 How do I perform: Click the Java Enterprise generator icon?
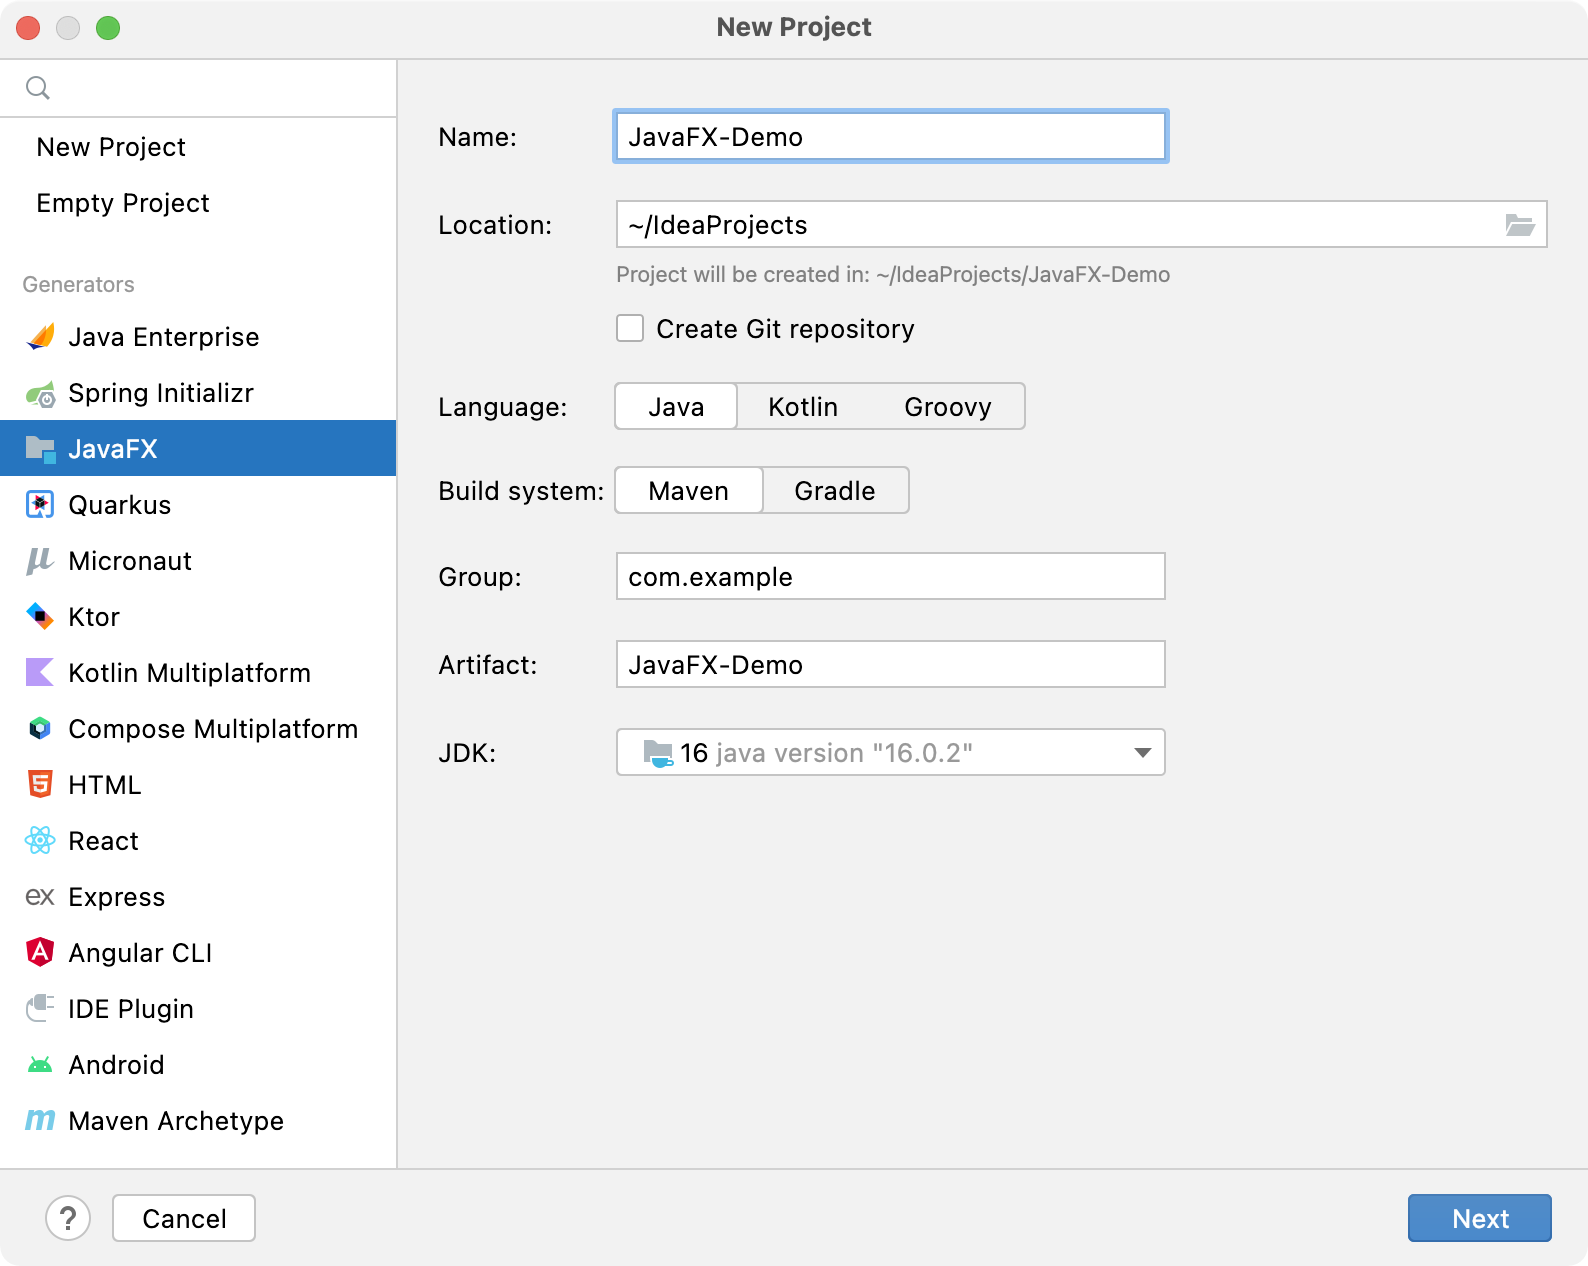pyautogui.click(x=40, y=337)
